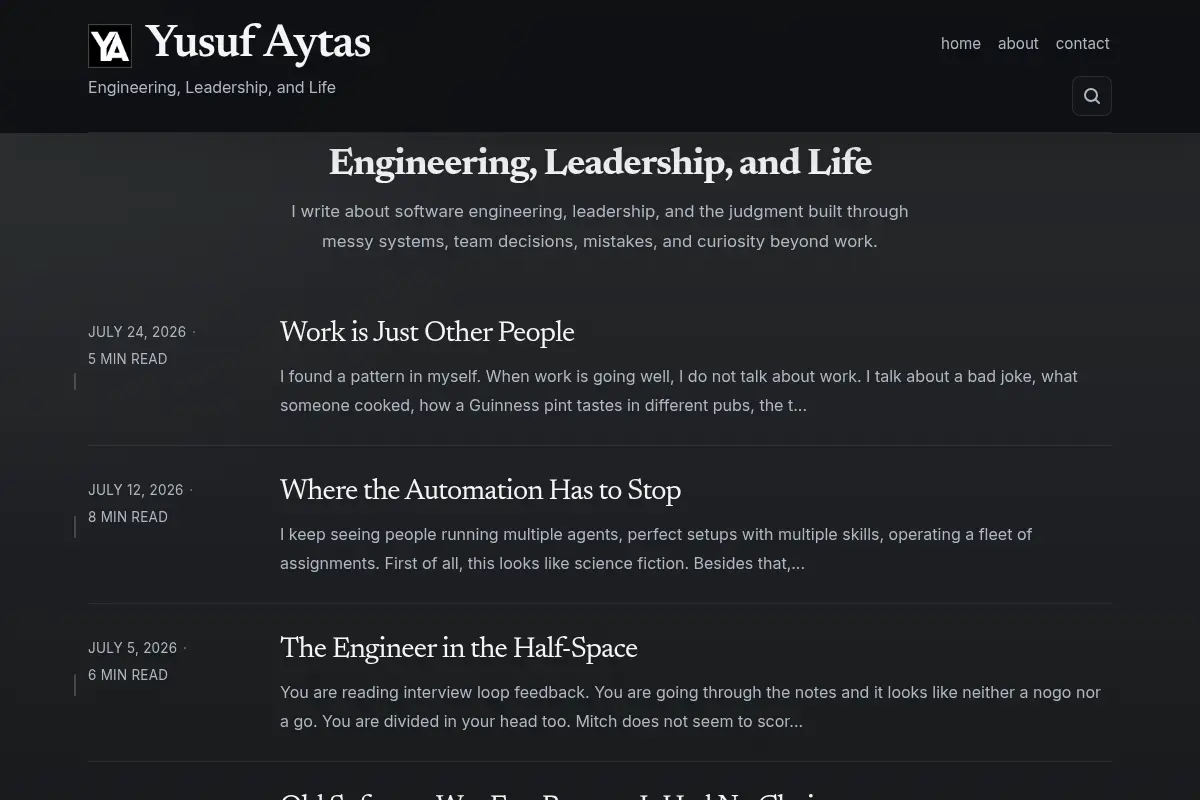Screen dimensions: 1200x800
Task: Open article Work is Just Other People
Action: click(427, 333)
